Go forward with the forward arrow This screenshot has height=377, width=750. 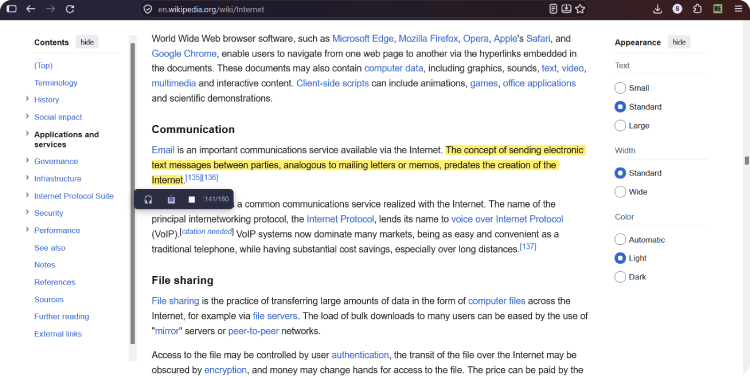point(50,9)
